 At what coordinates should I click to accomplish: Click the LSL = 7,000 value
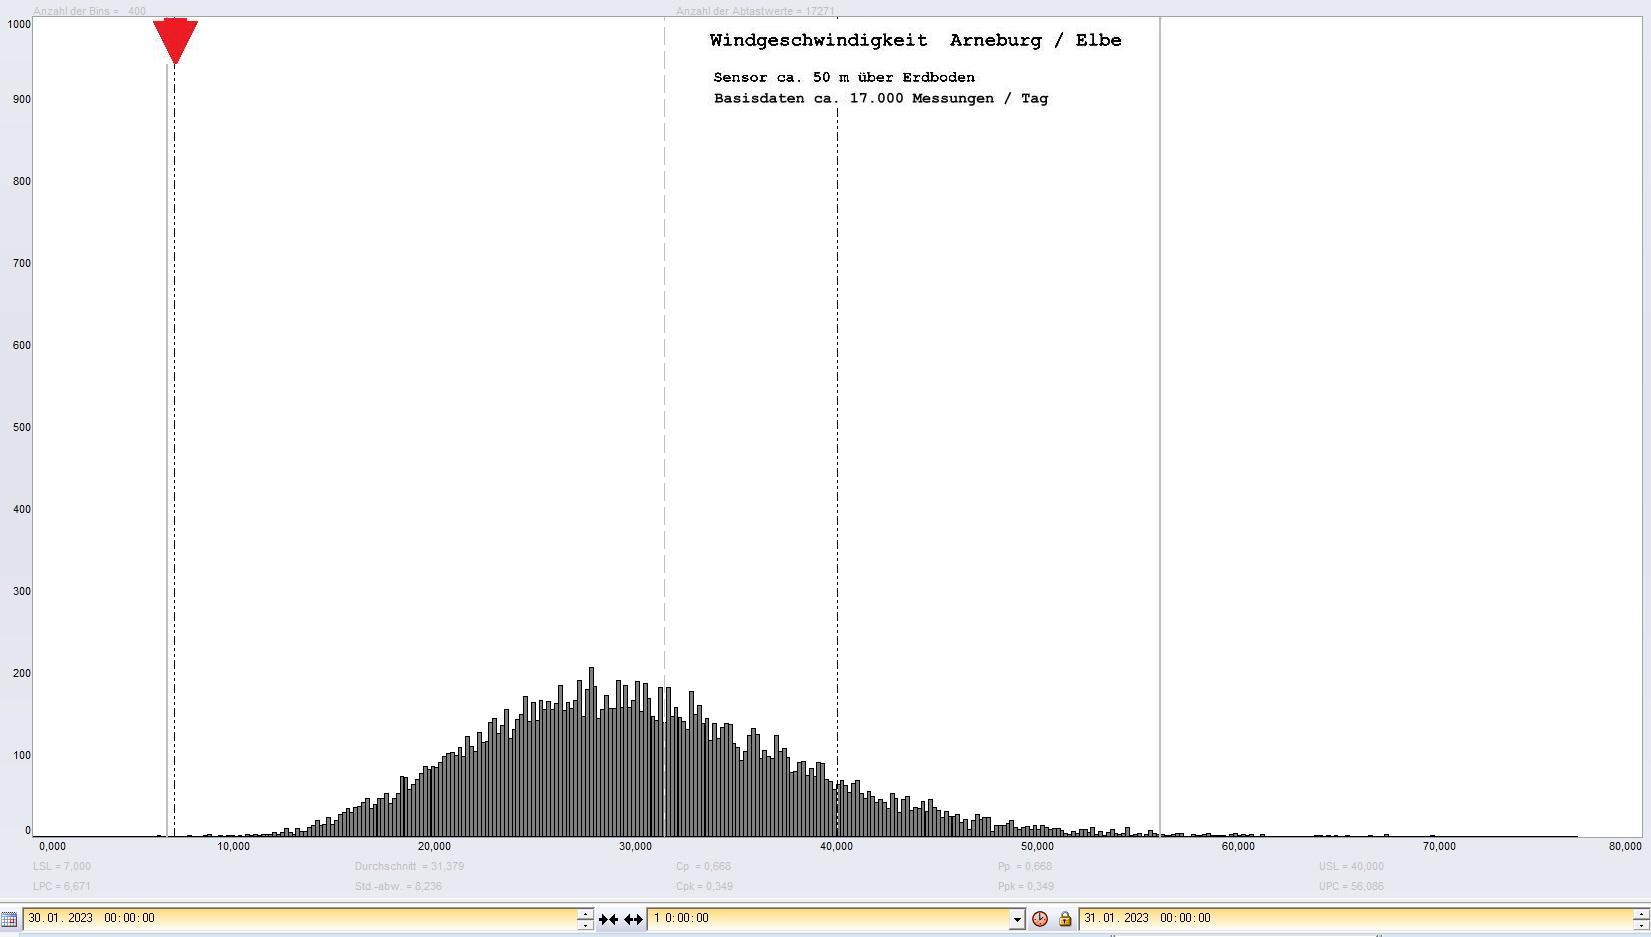pyautogui.click(x=61, y=866)
